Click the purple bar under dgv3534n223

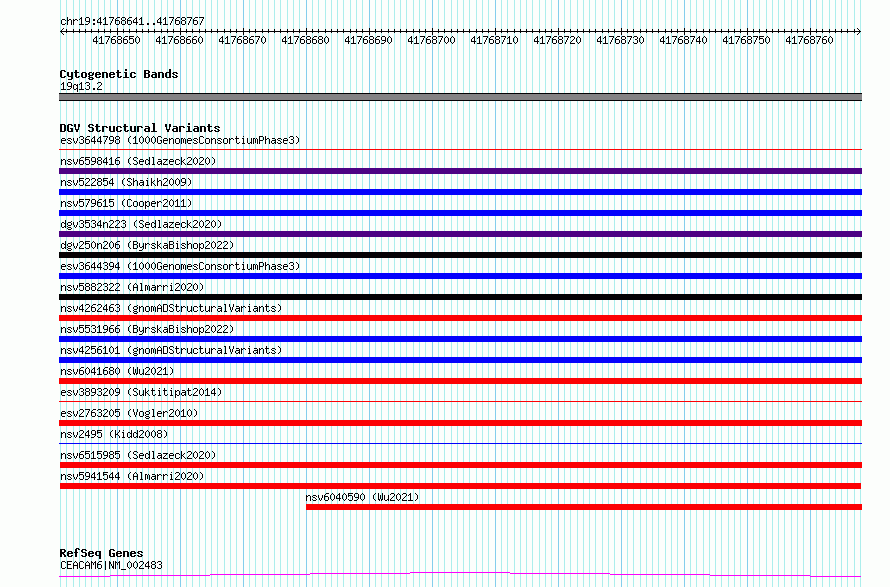click(460, 234)
